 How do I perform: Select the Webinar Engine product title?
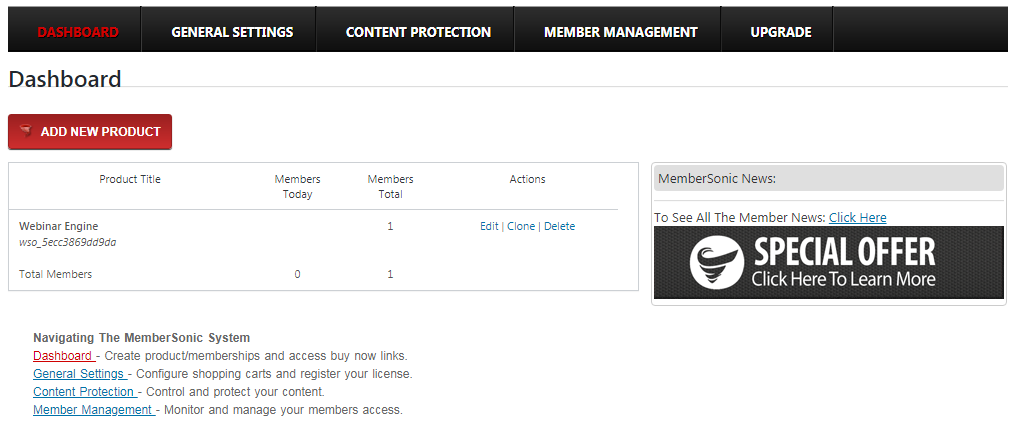58,226
